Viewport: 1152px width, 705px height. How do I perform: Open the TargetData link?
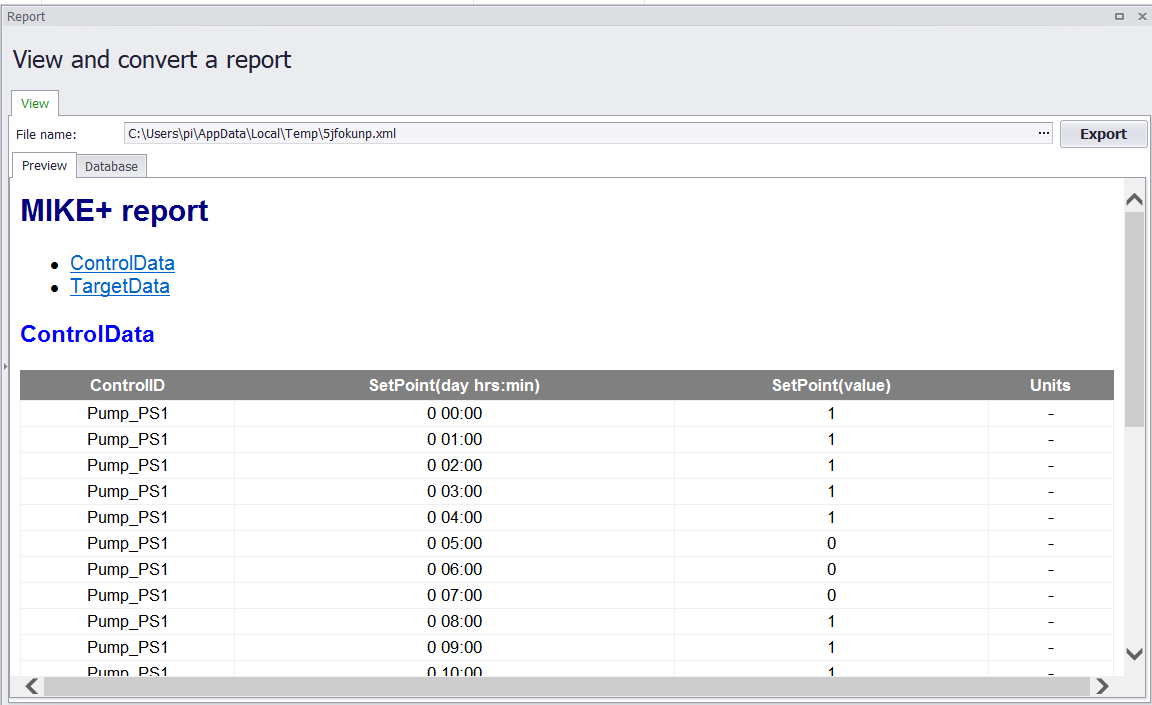120,286
